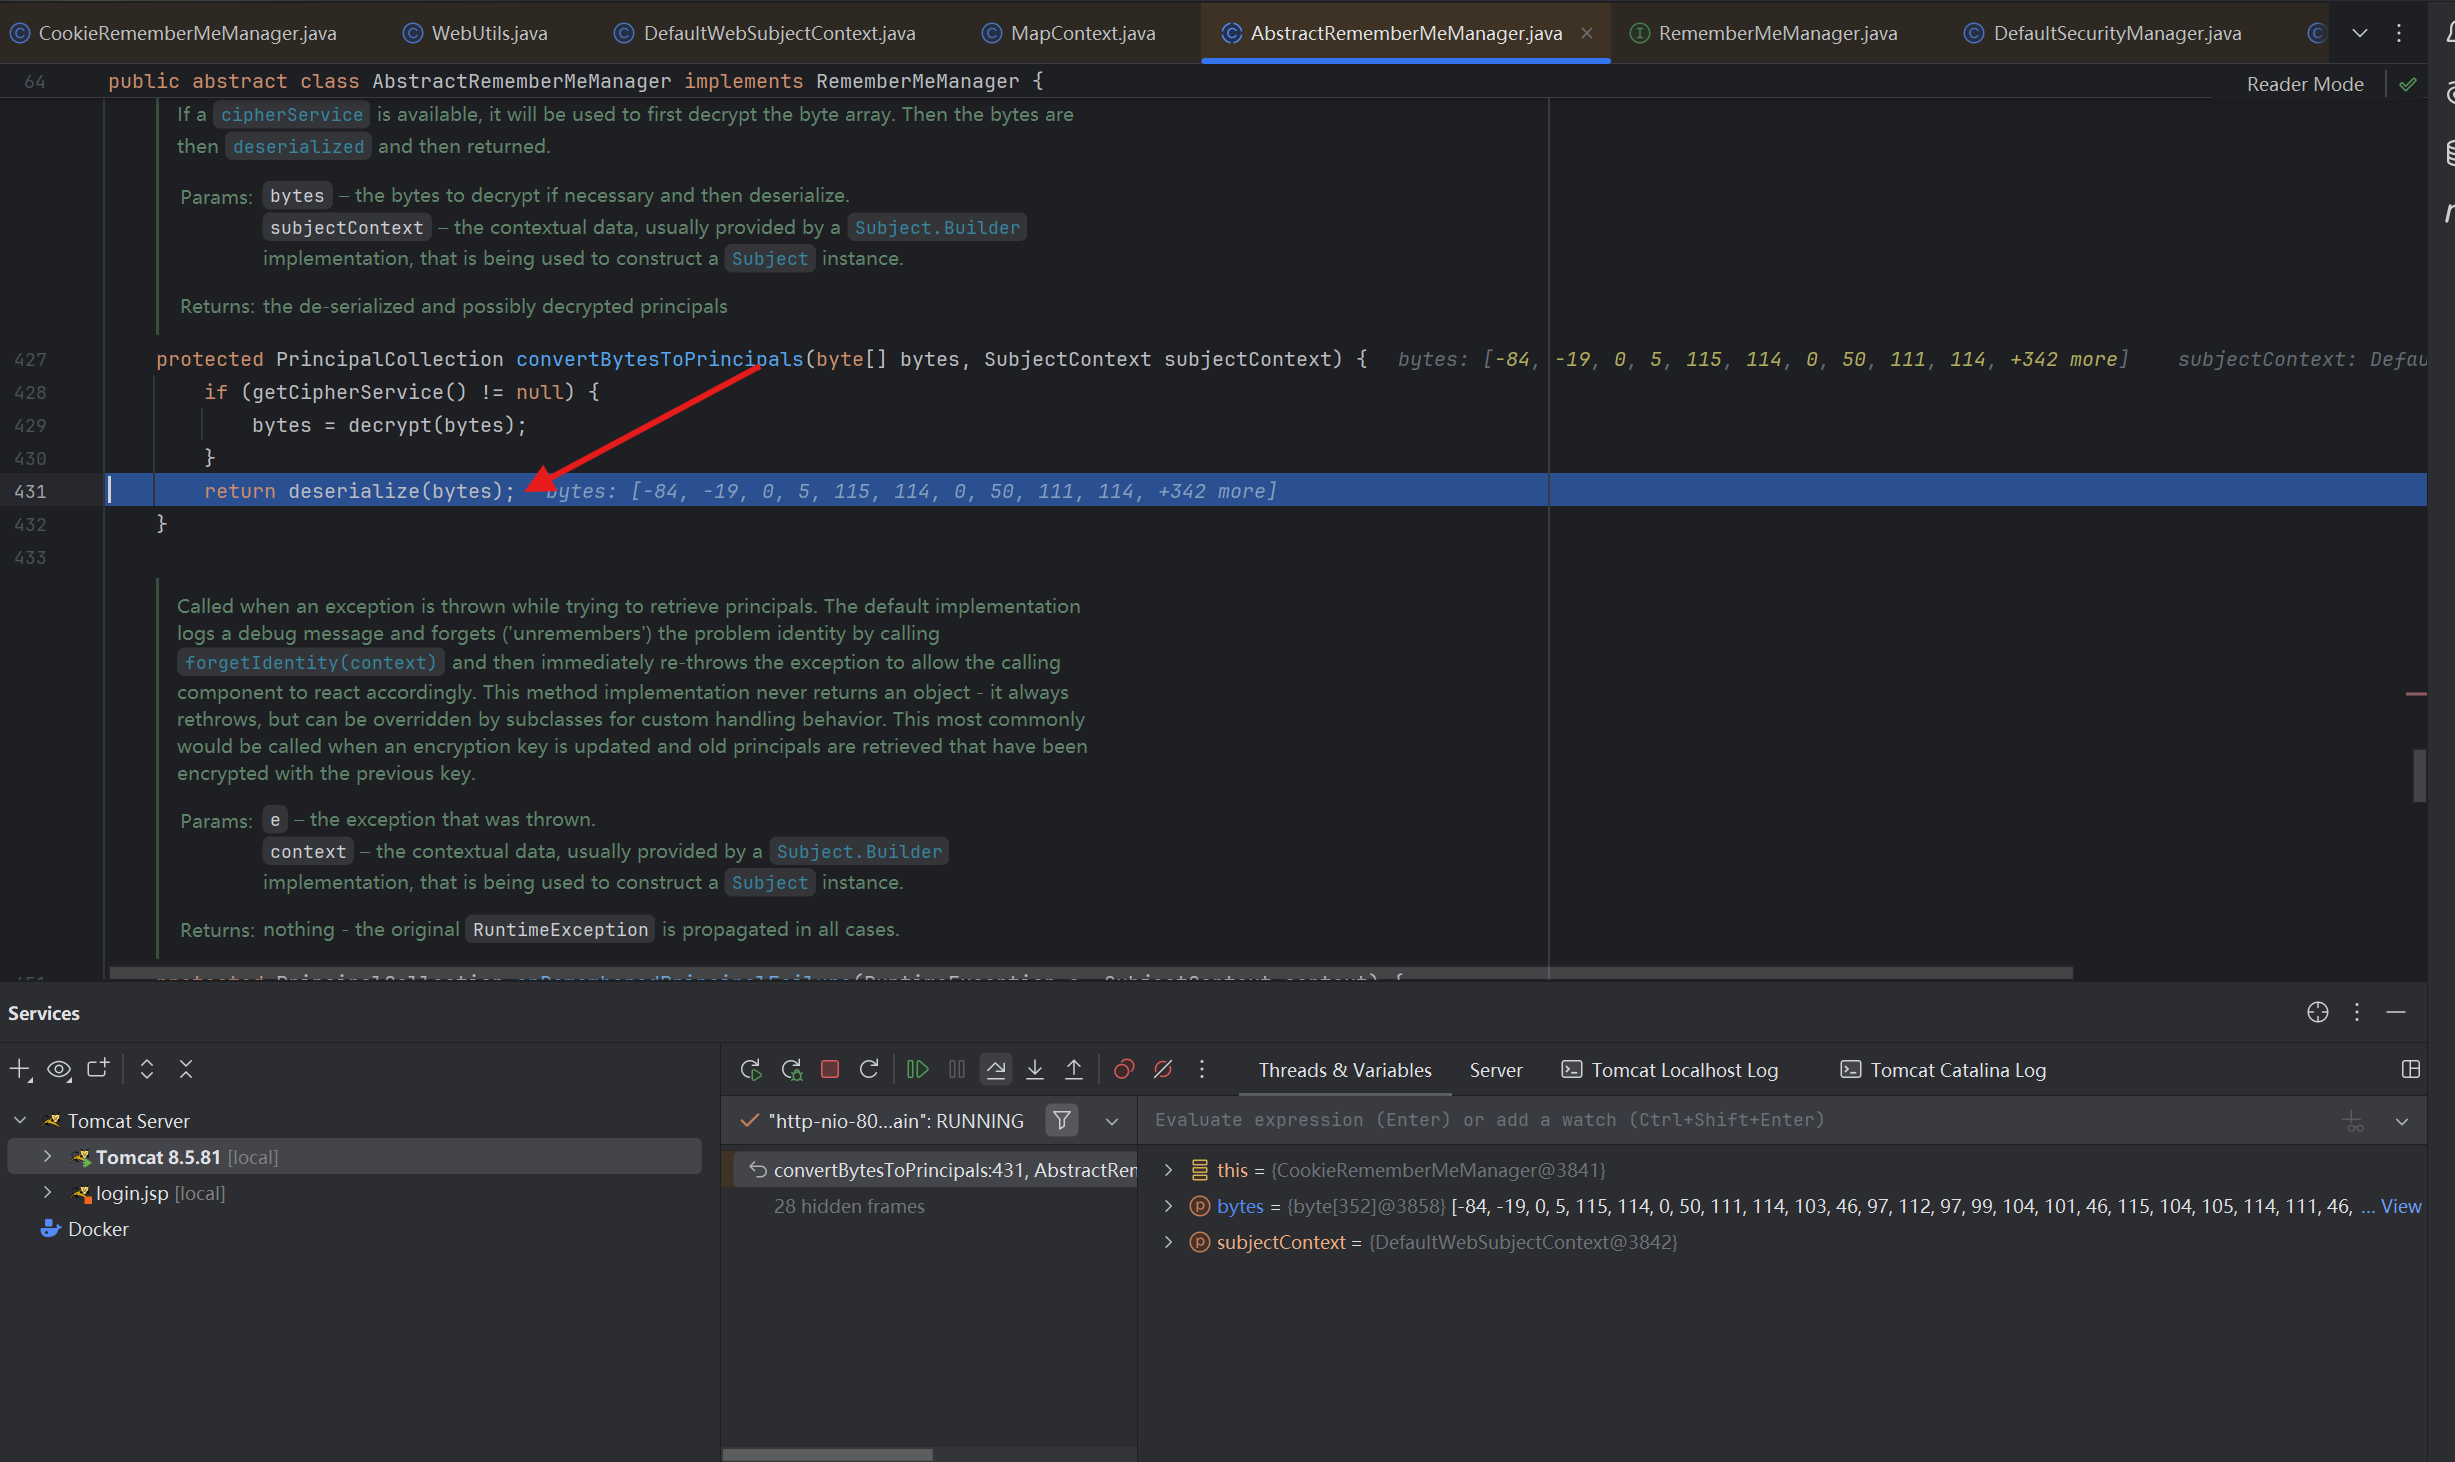Expand the bytes variable node

(1168, 1206)
